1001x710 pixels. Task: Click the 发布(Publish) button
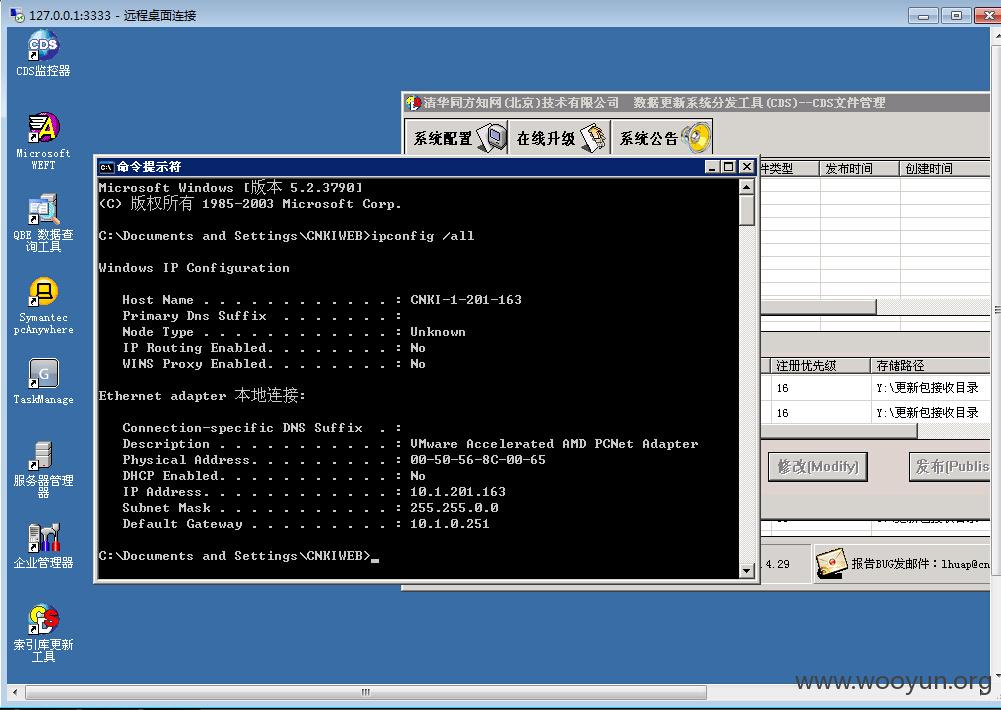tap(950, 467)
